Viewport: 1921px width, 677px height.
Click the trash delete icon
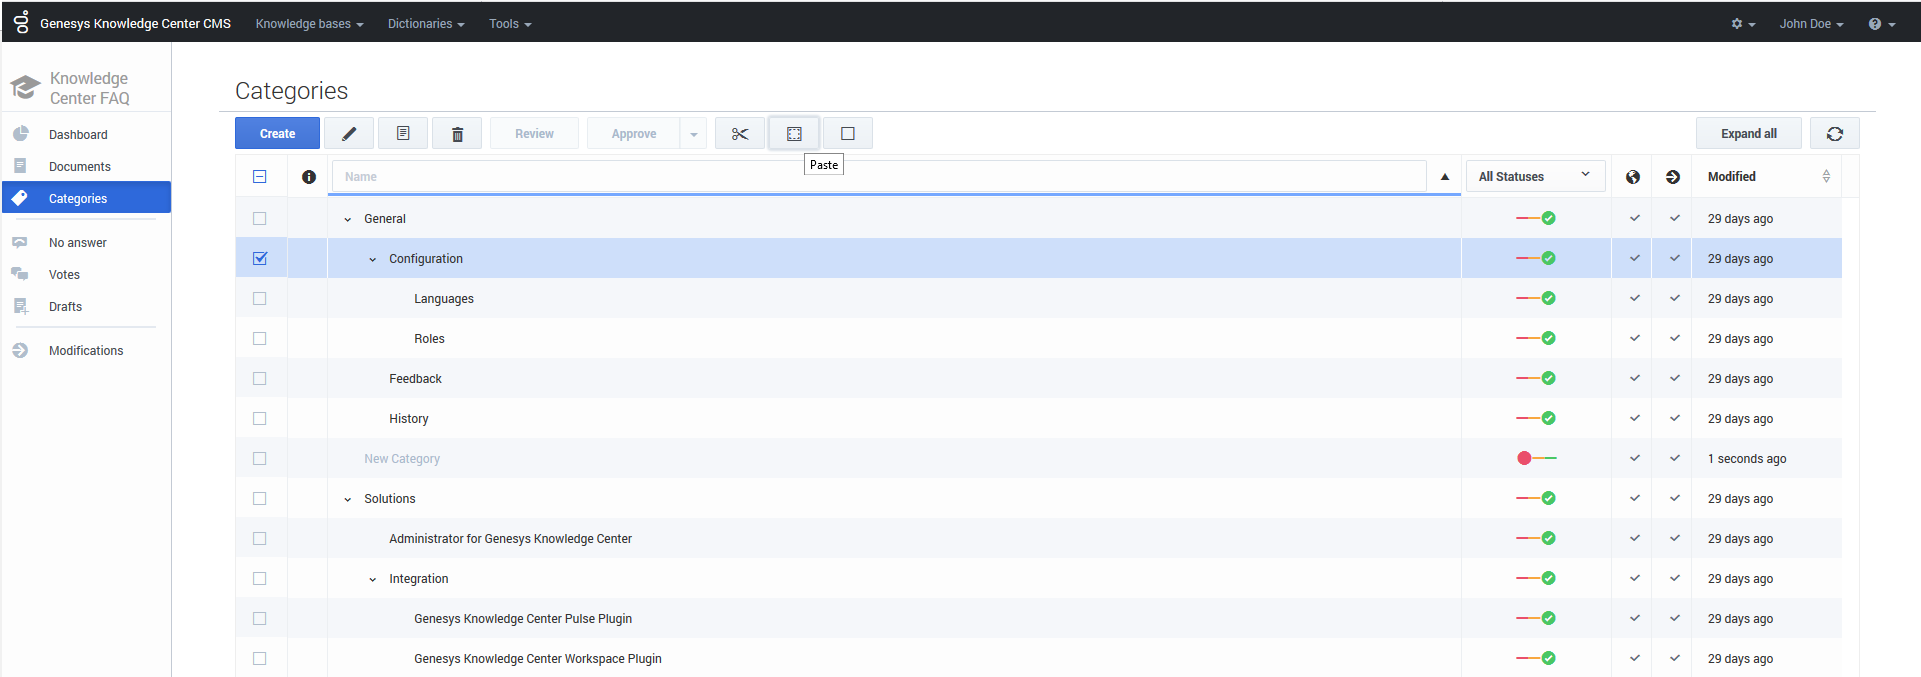click(x=457, y=134)
